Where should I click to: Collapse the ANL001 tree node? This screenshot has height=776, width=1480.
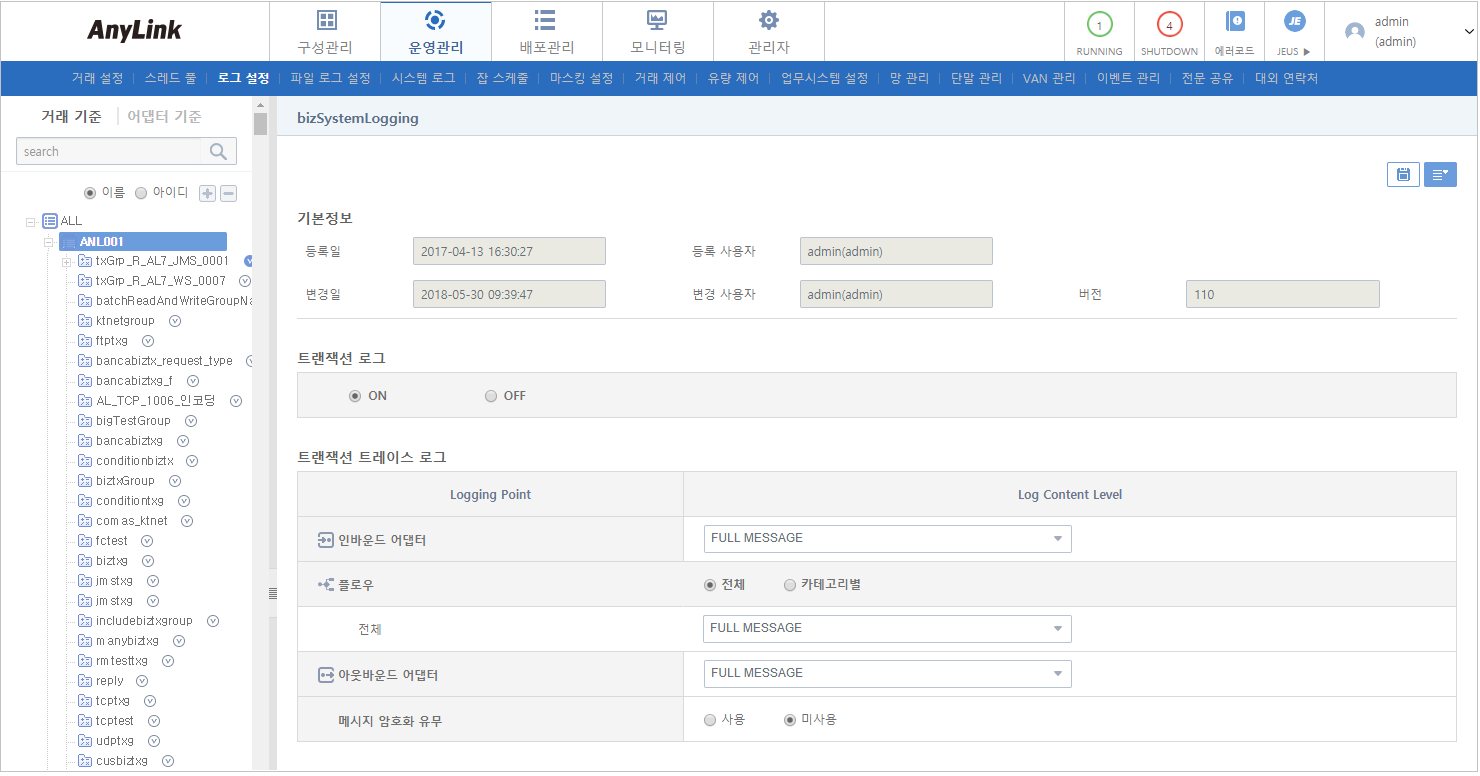(x=47, y=242)
